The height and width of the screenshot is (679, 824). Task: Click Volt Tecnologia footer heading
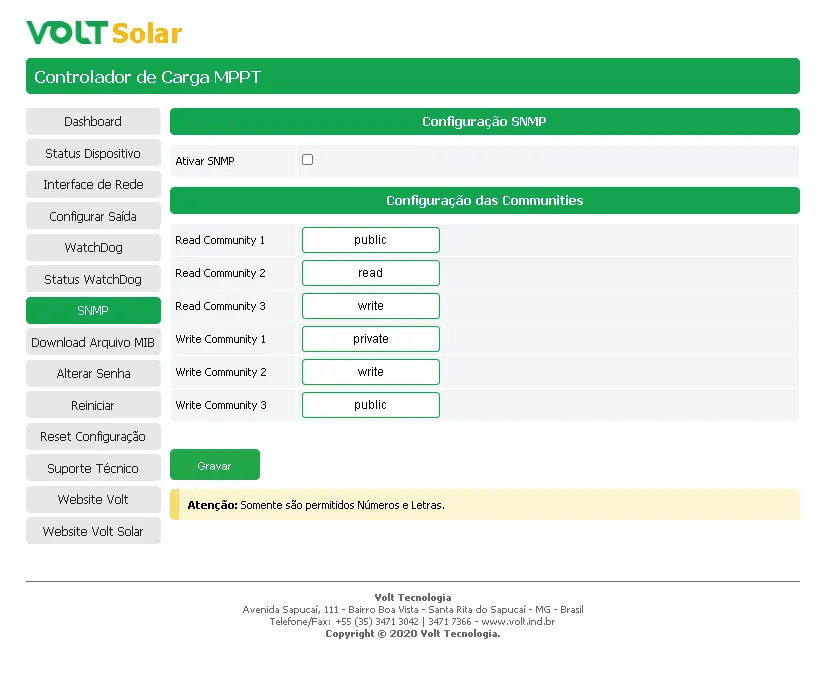coord(413,598)
